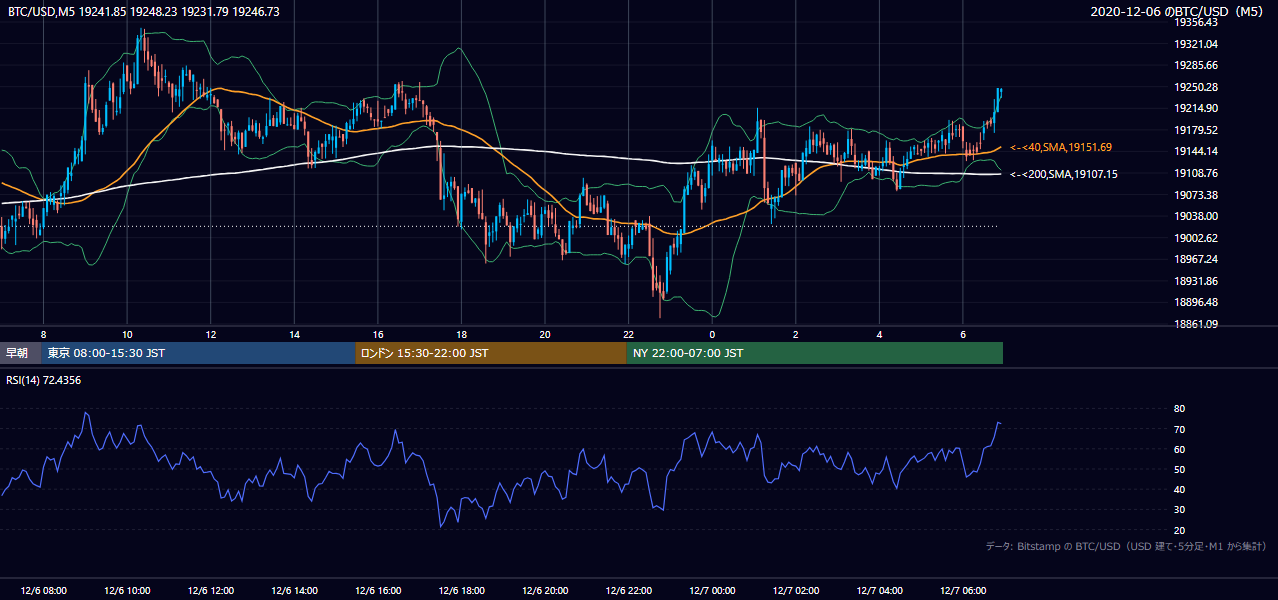This screenshot has height=600, width=1278.
Task: Click the price axis value 18861.09
Action: (1196, 324)
